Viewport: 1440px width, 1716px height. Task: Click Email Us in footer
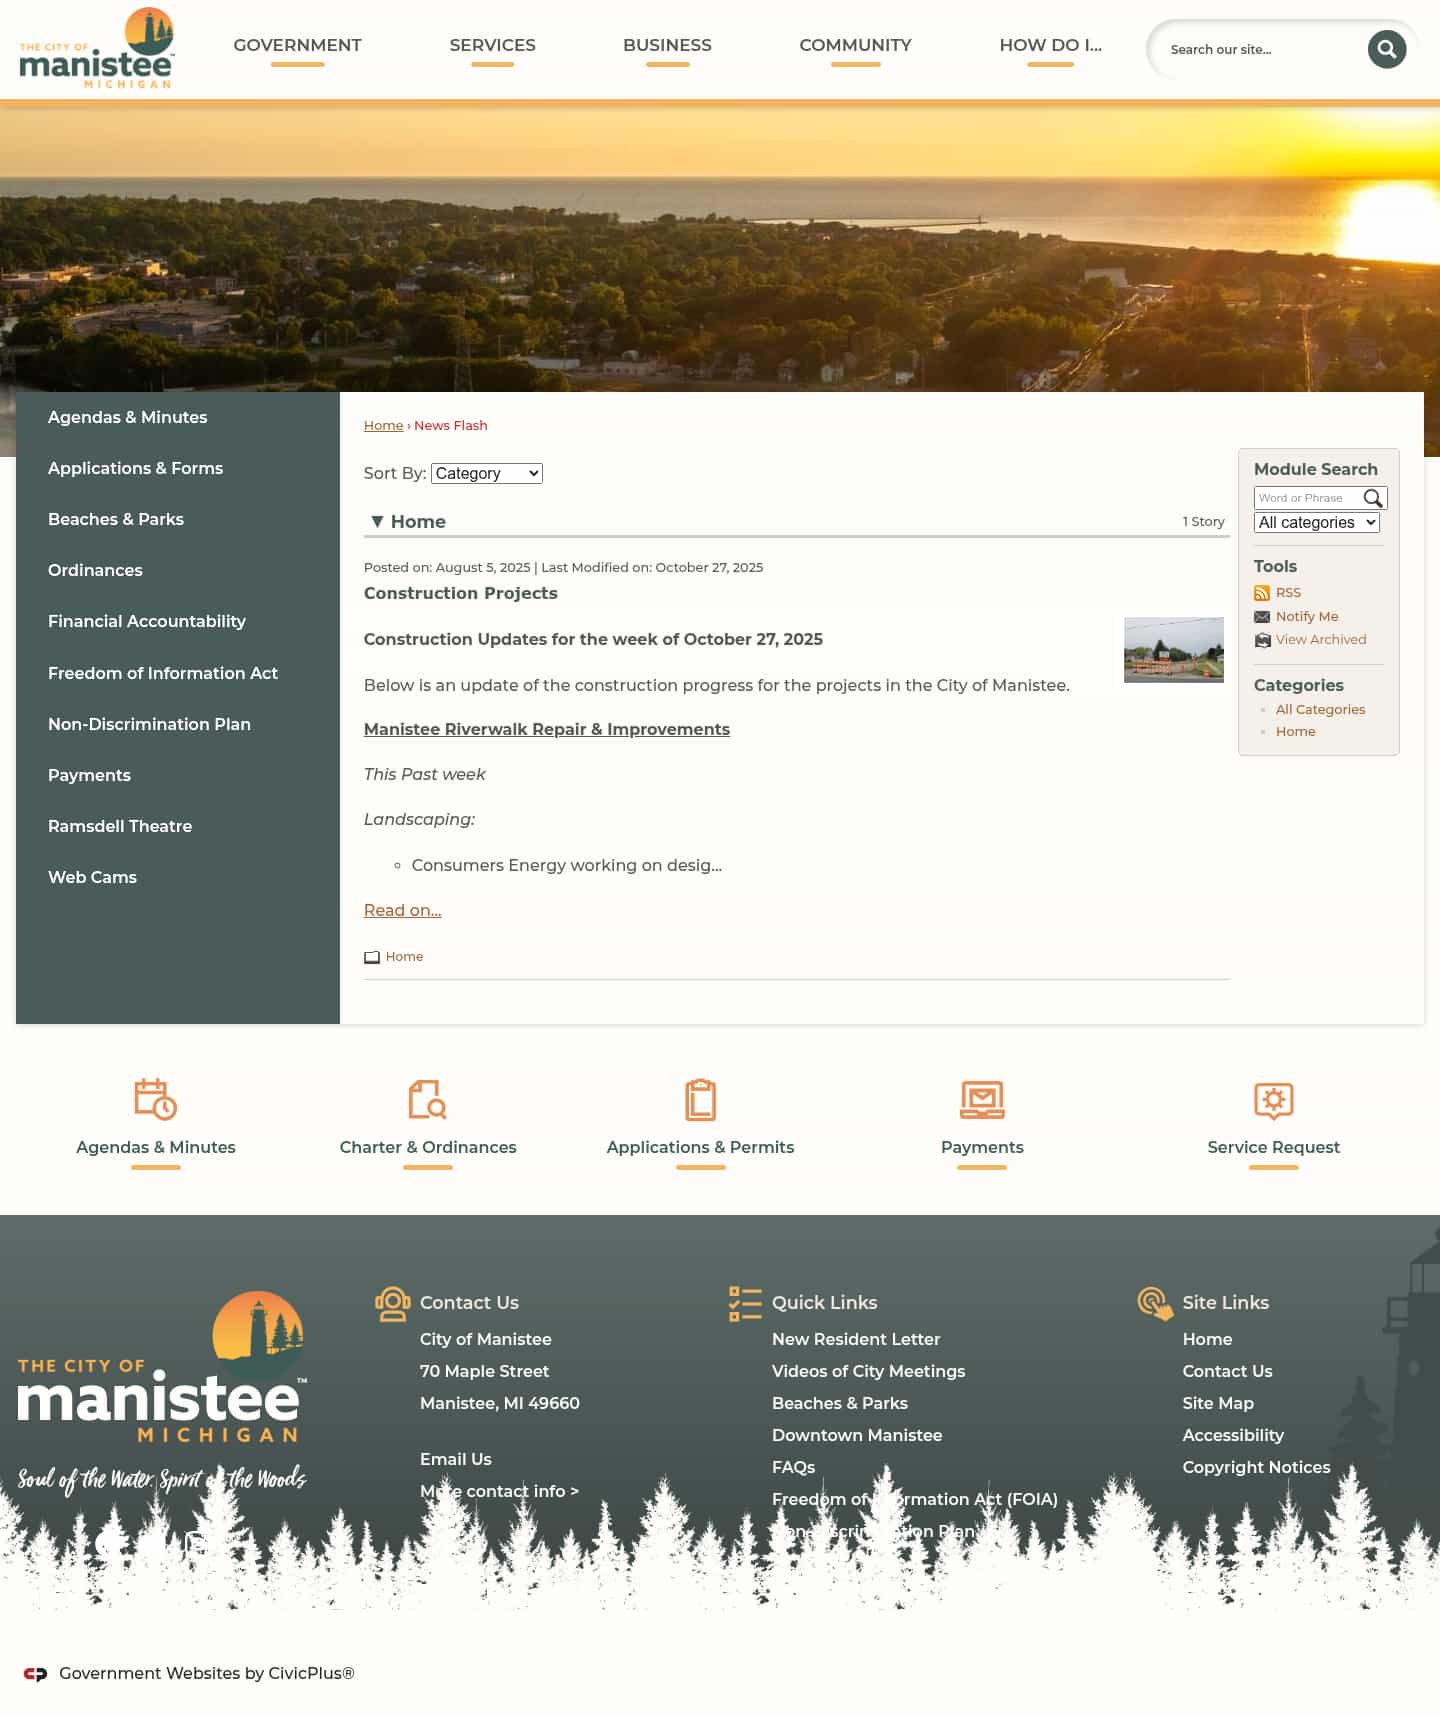coord(455,1459)
